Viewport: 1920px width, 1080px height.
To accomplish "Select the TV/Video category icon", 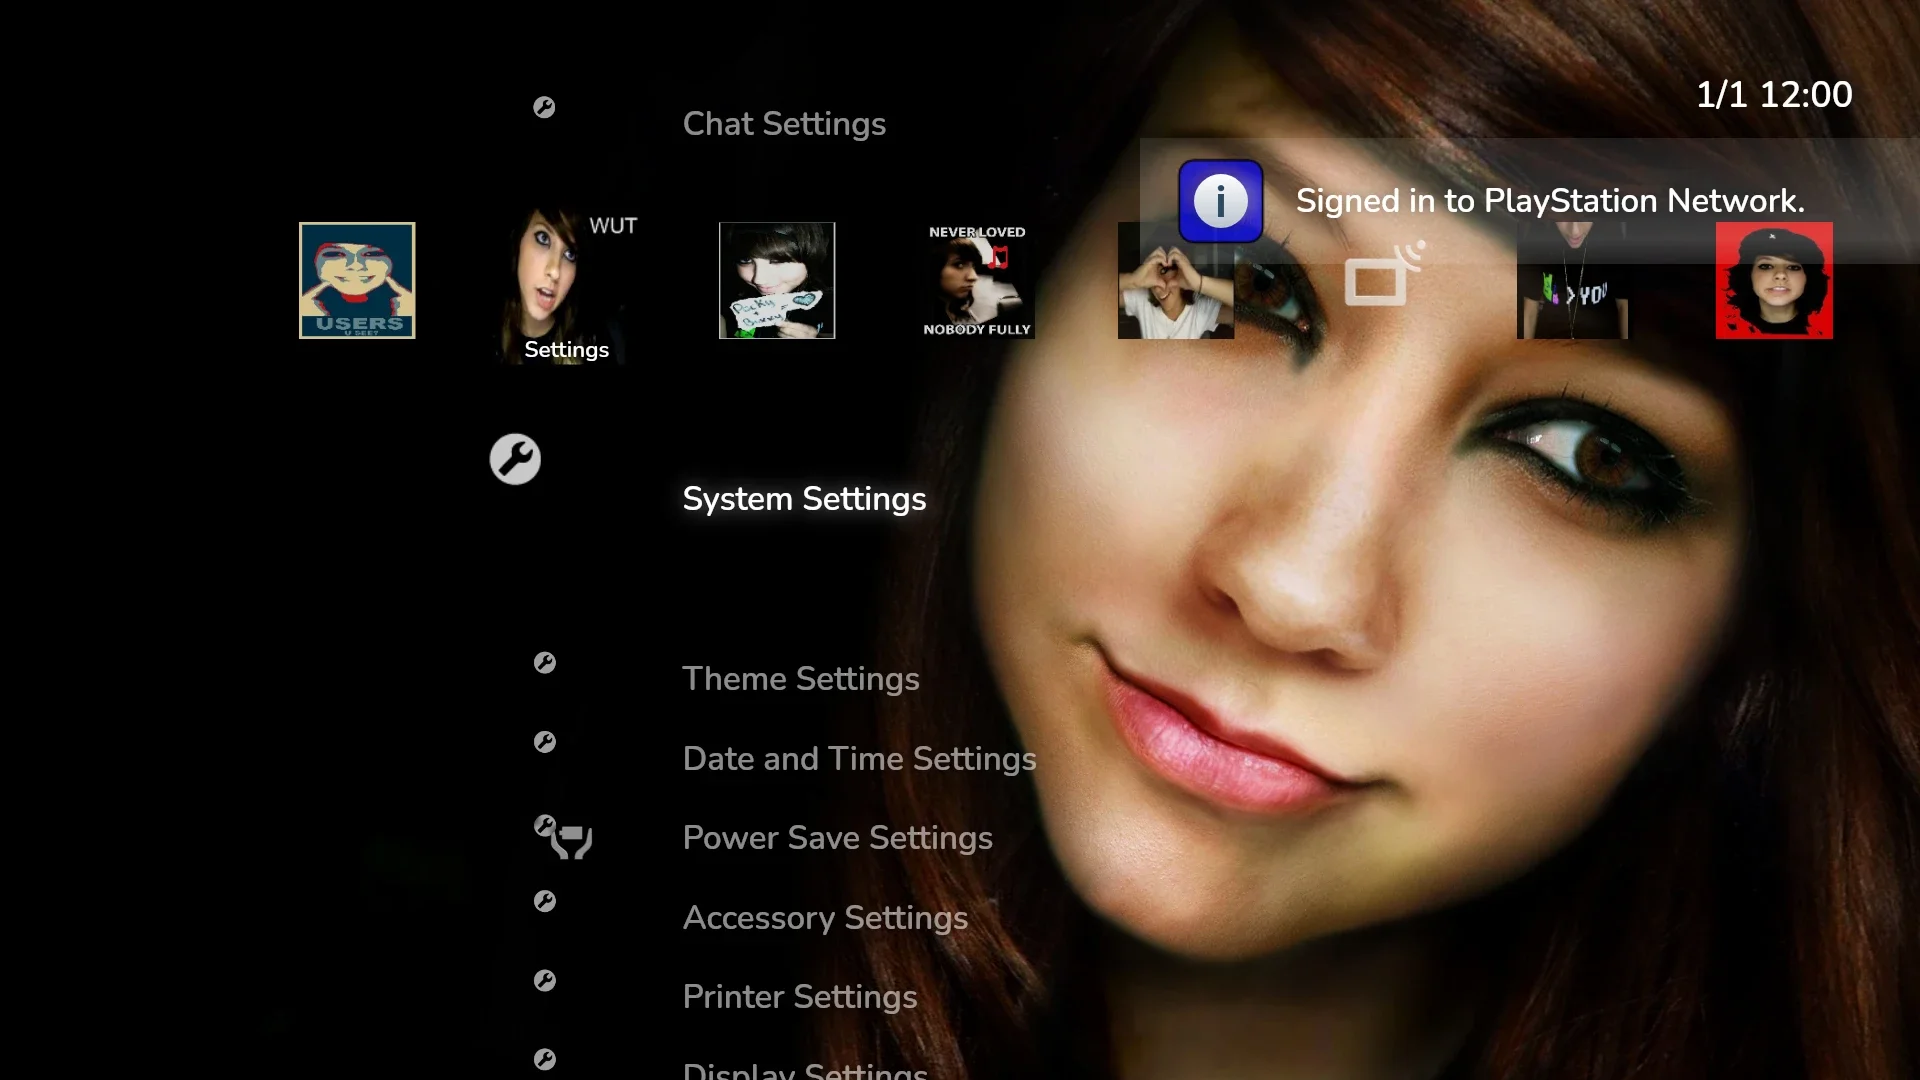I will (1383, 274).
